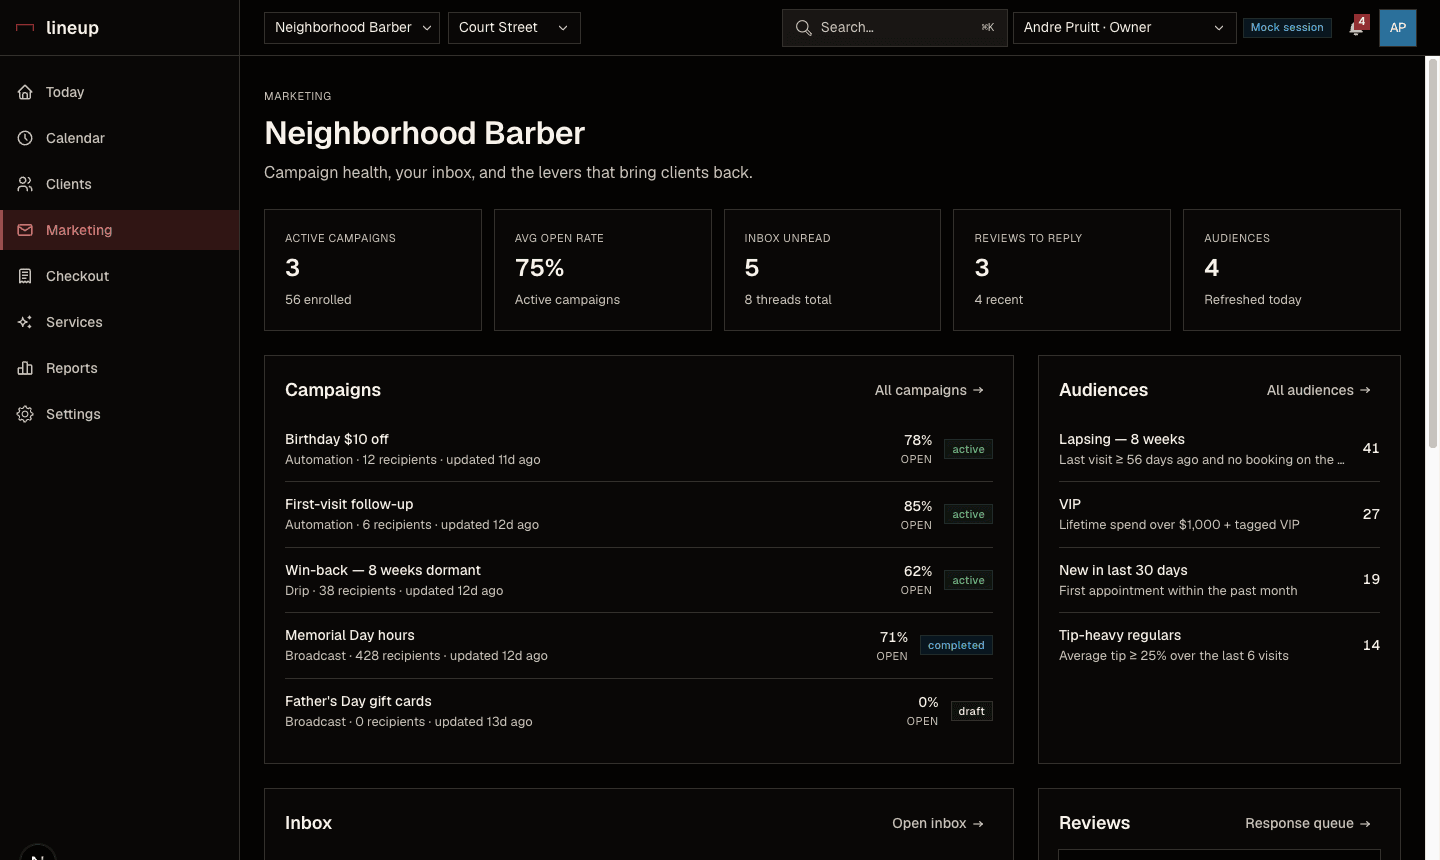Viewport: 1440px width, 860px height.
Task: Click the Marketing envelope icon
Action: [25, 230]
